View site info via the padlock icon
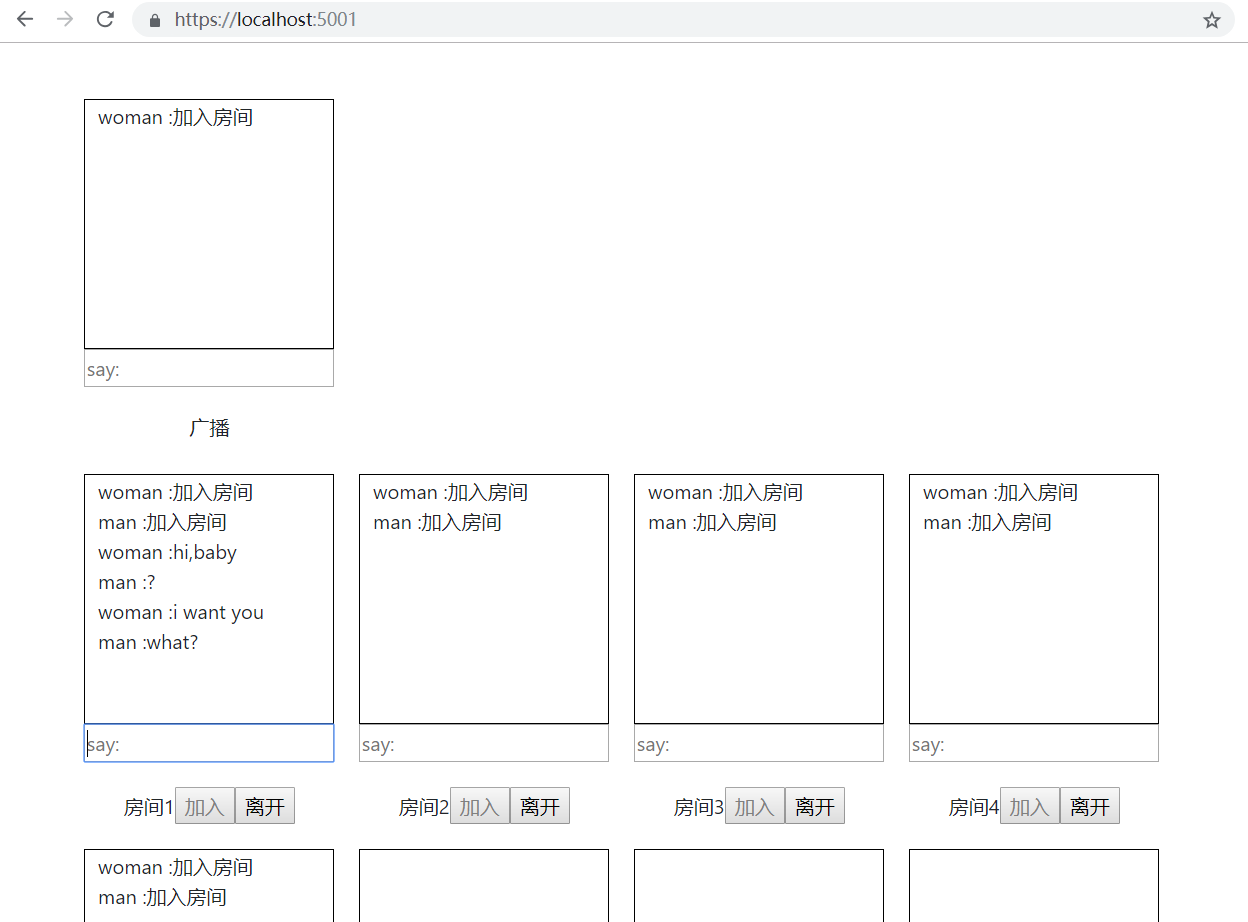The image size is (1248, 922). [x=154, y=20]
